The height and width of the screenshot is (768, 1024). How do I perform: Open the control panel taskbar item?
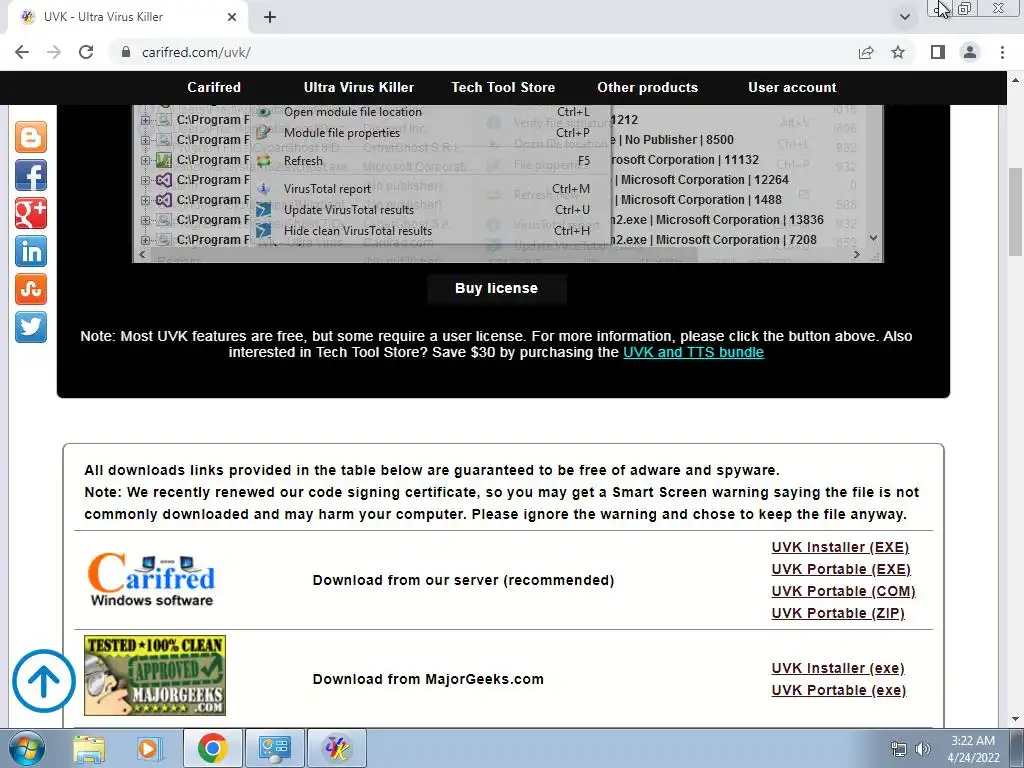pyautogui.click(x=275, y=748)
